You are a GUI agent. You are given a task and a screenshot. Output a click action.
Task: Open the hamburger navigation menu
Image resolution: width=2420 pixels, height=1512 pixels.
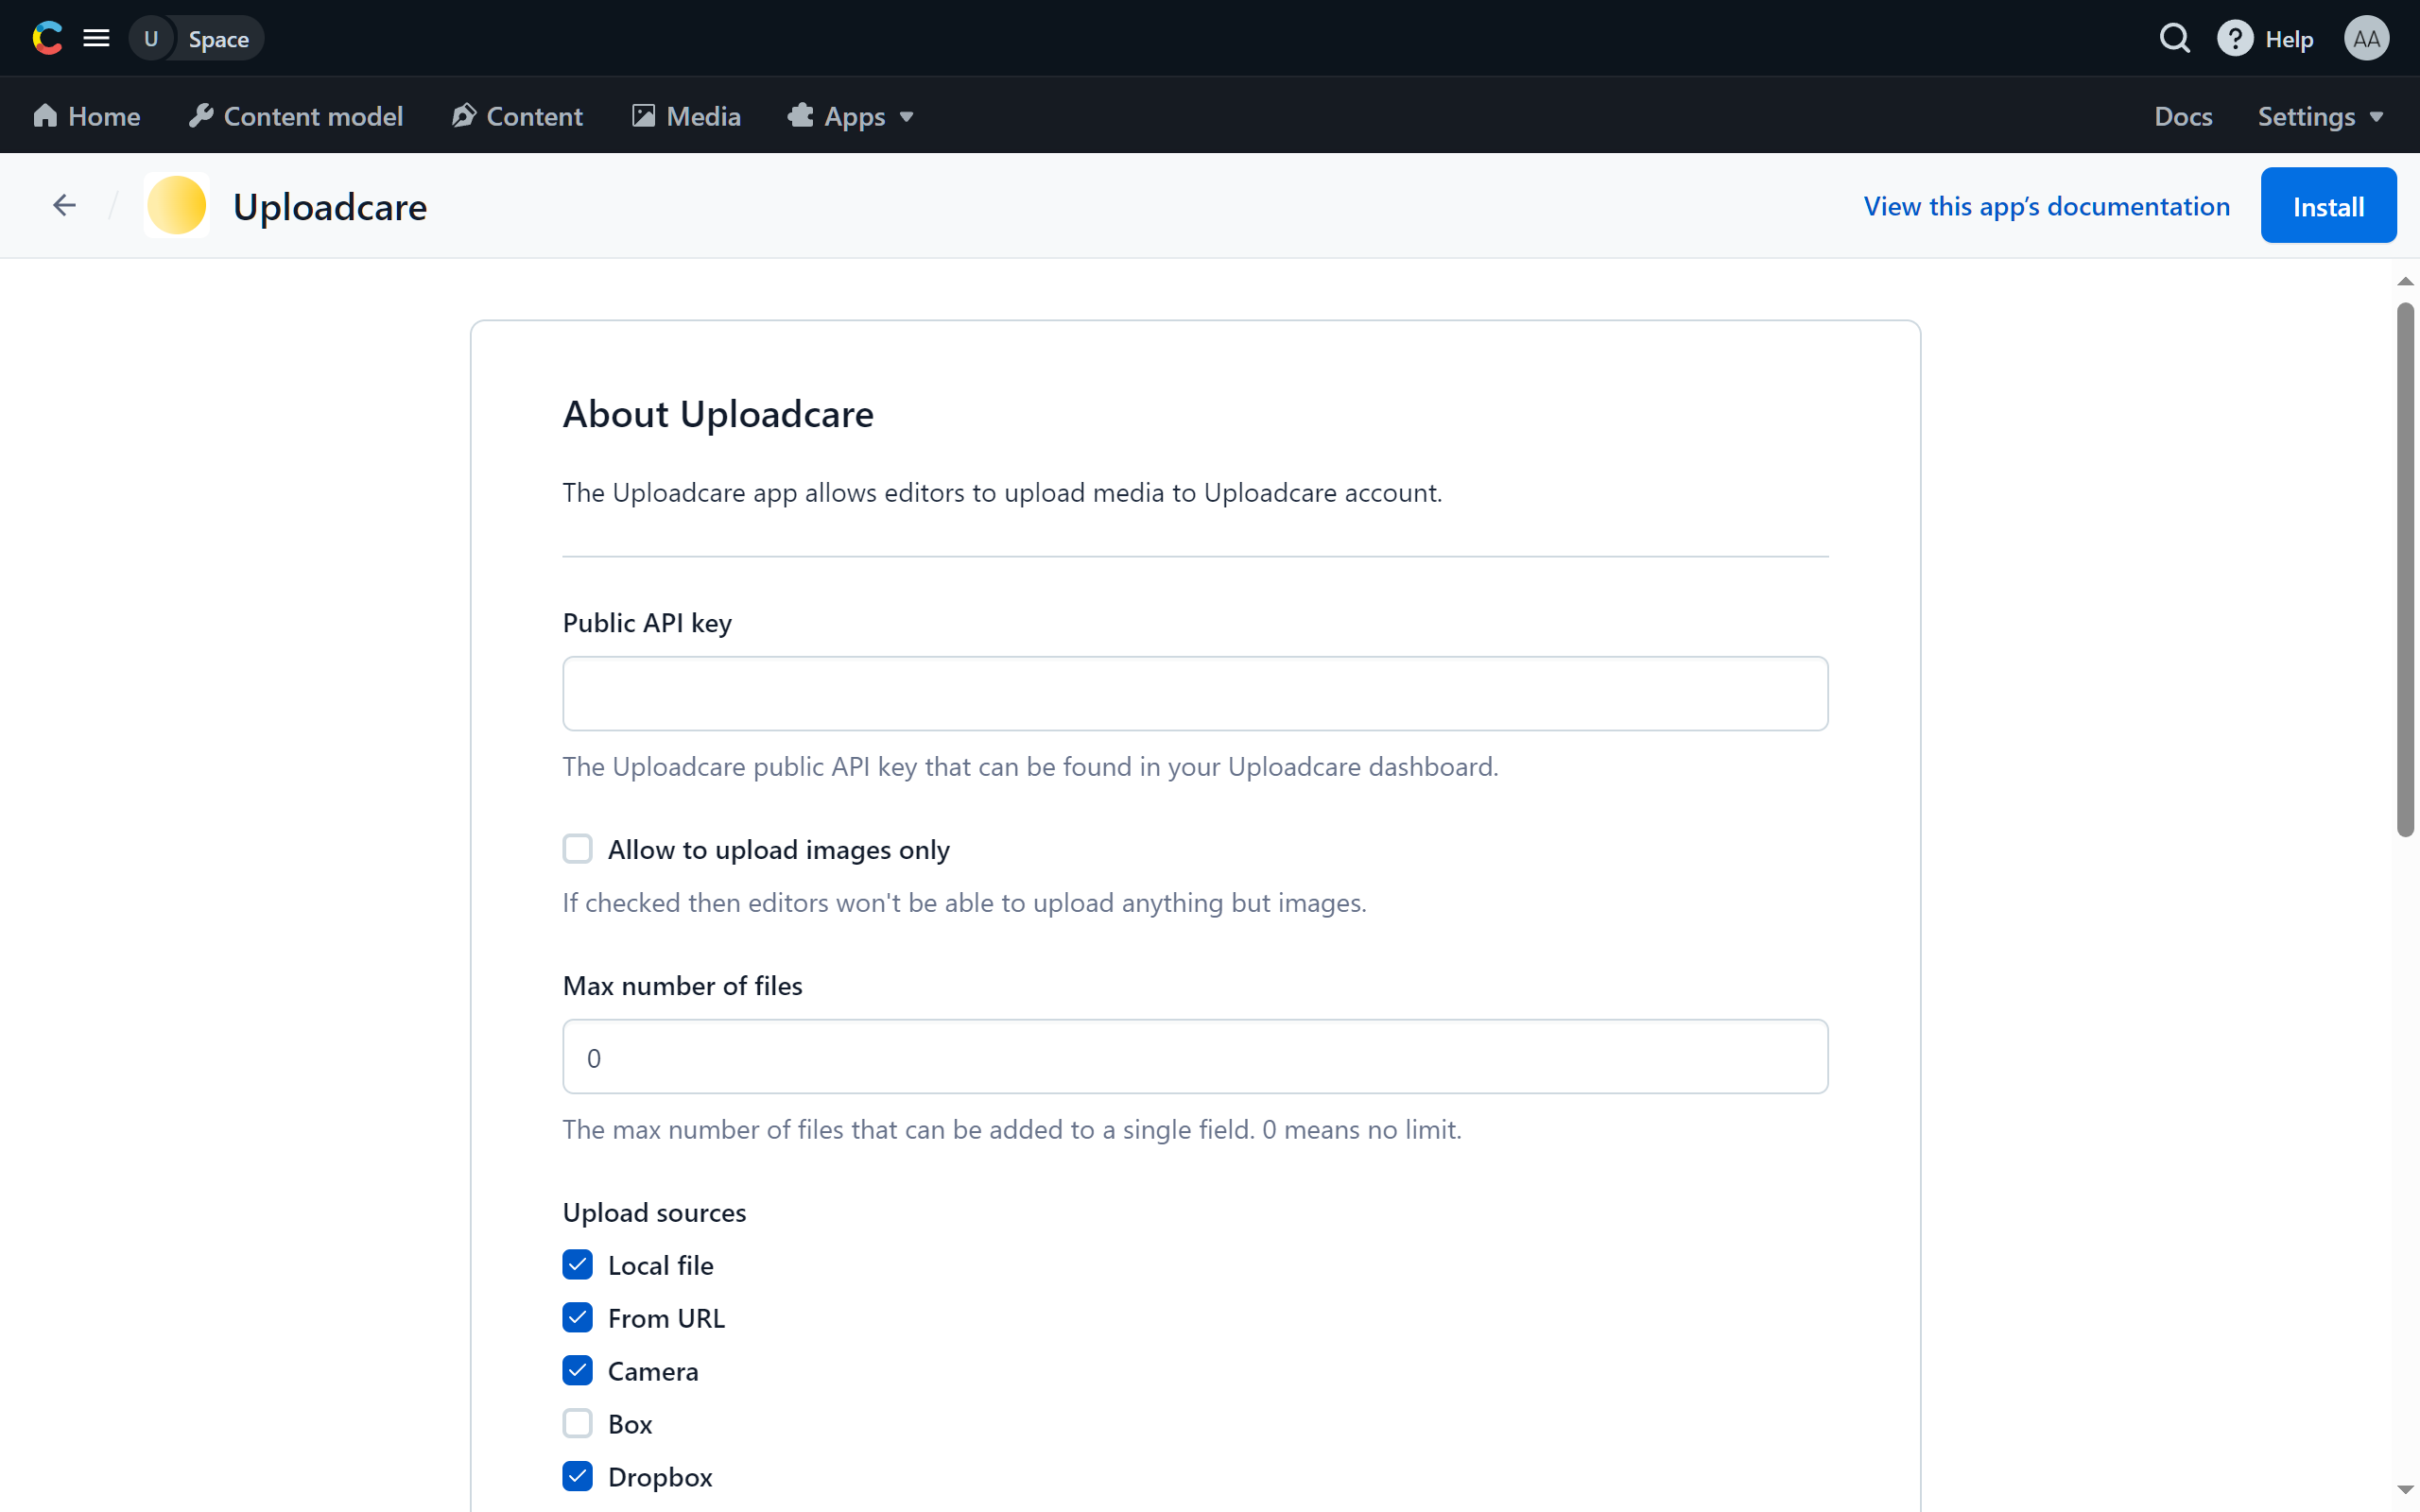click(x=96, y=37)
